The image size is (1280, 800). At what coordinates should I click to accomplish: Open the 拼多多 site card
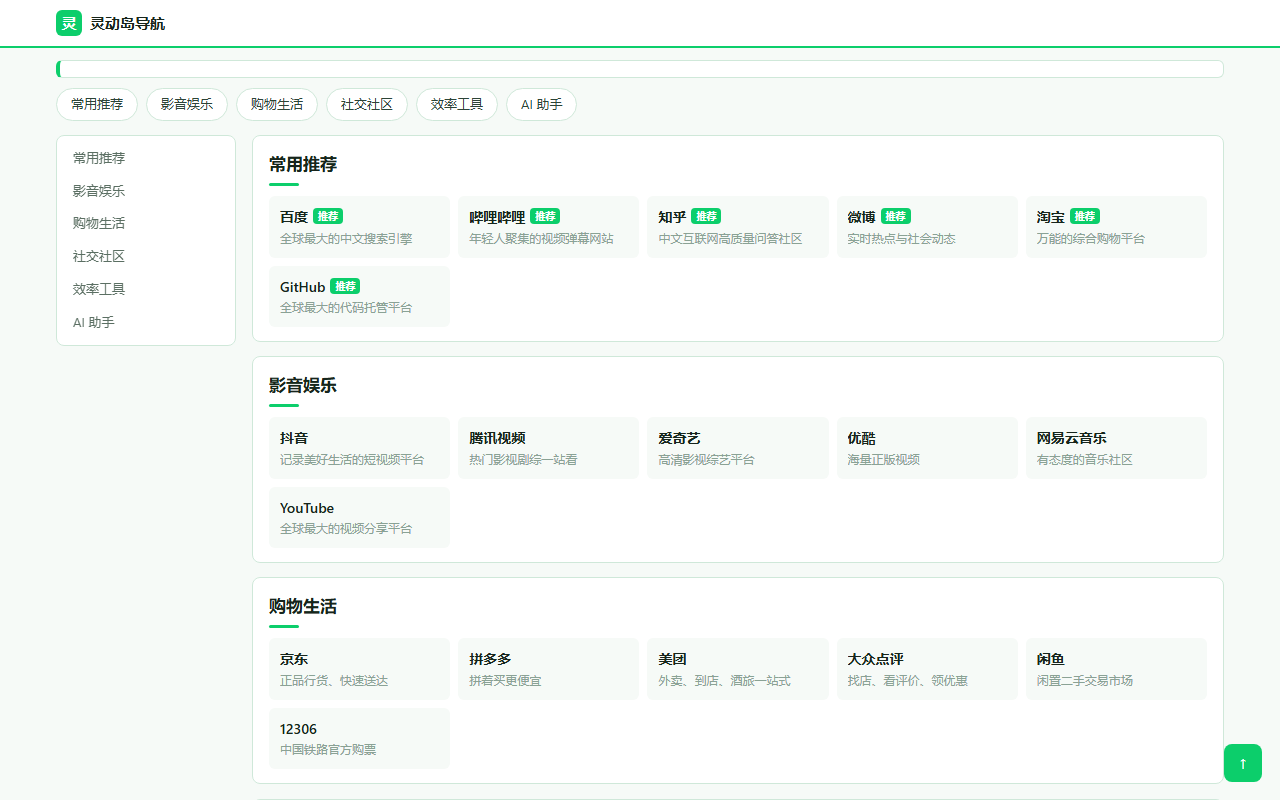point(548,669)
